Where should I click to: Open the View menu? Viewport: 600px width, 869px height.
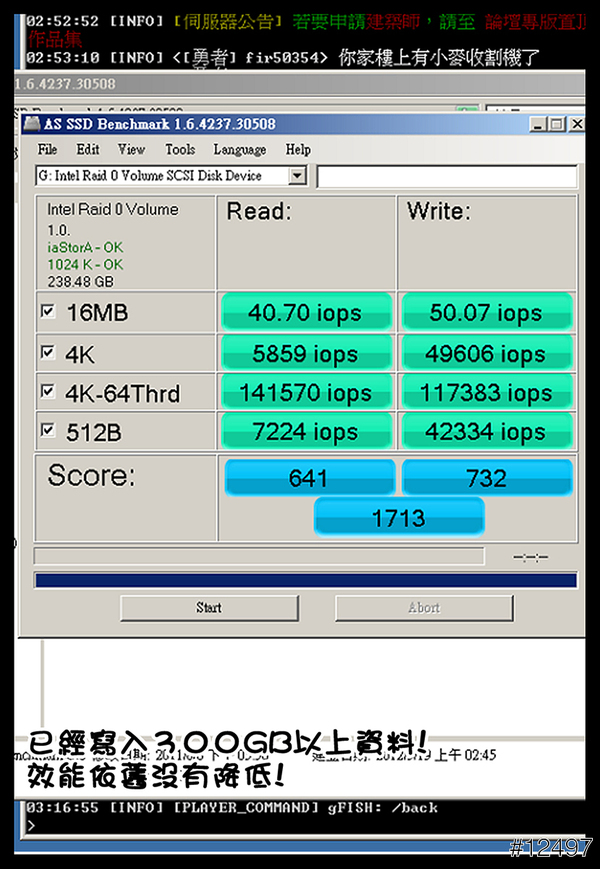tap(131, 150)
